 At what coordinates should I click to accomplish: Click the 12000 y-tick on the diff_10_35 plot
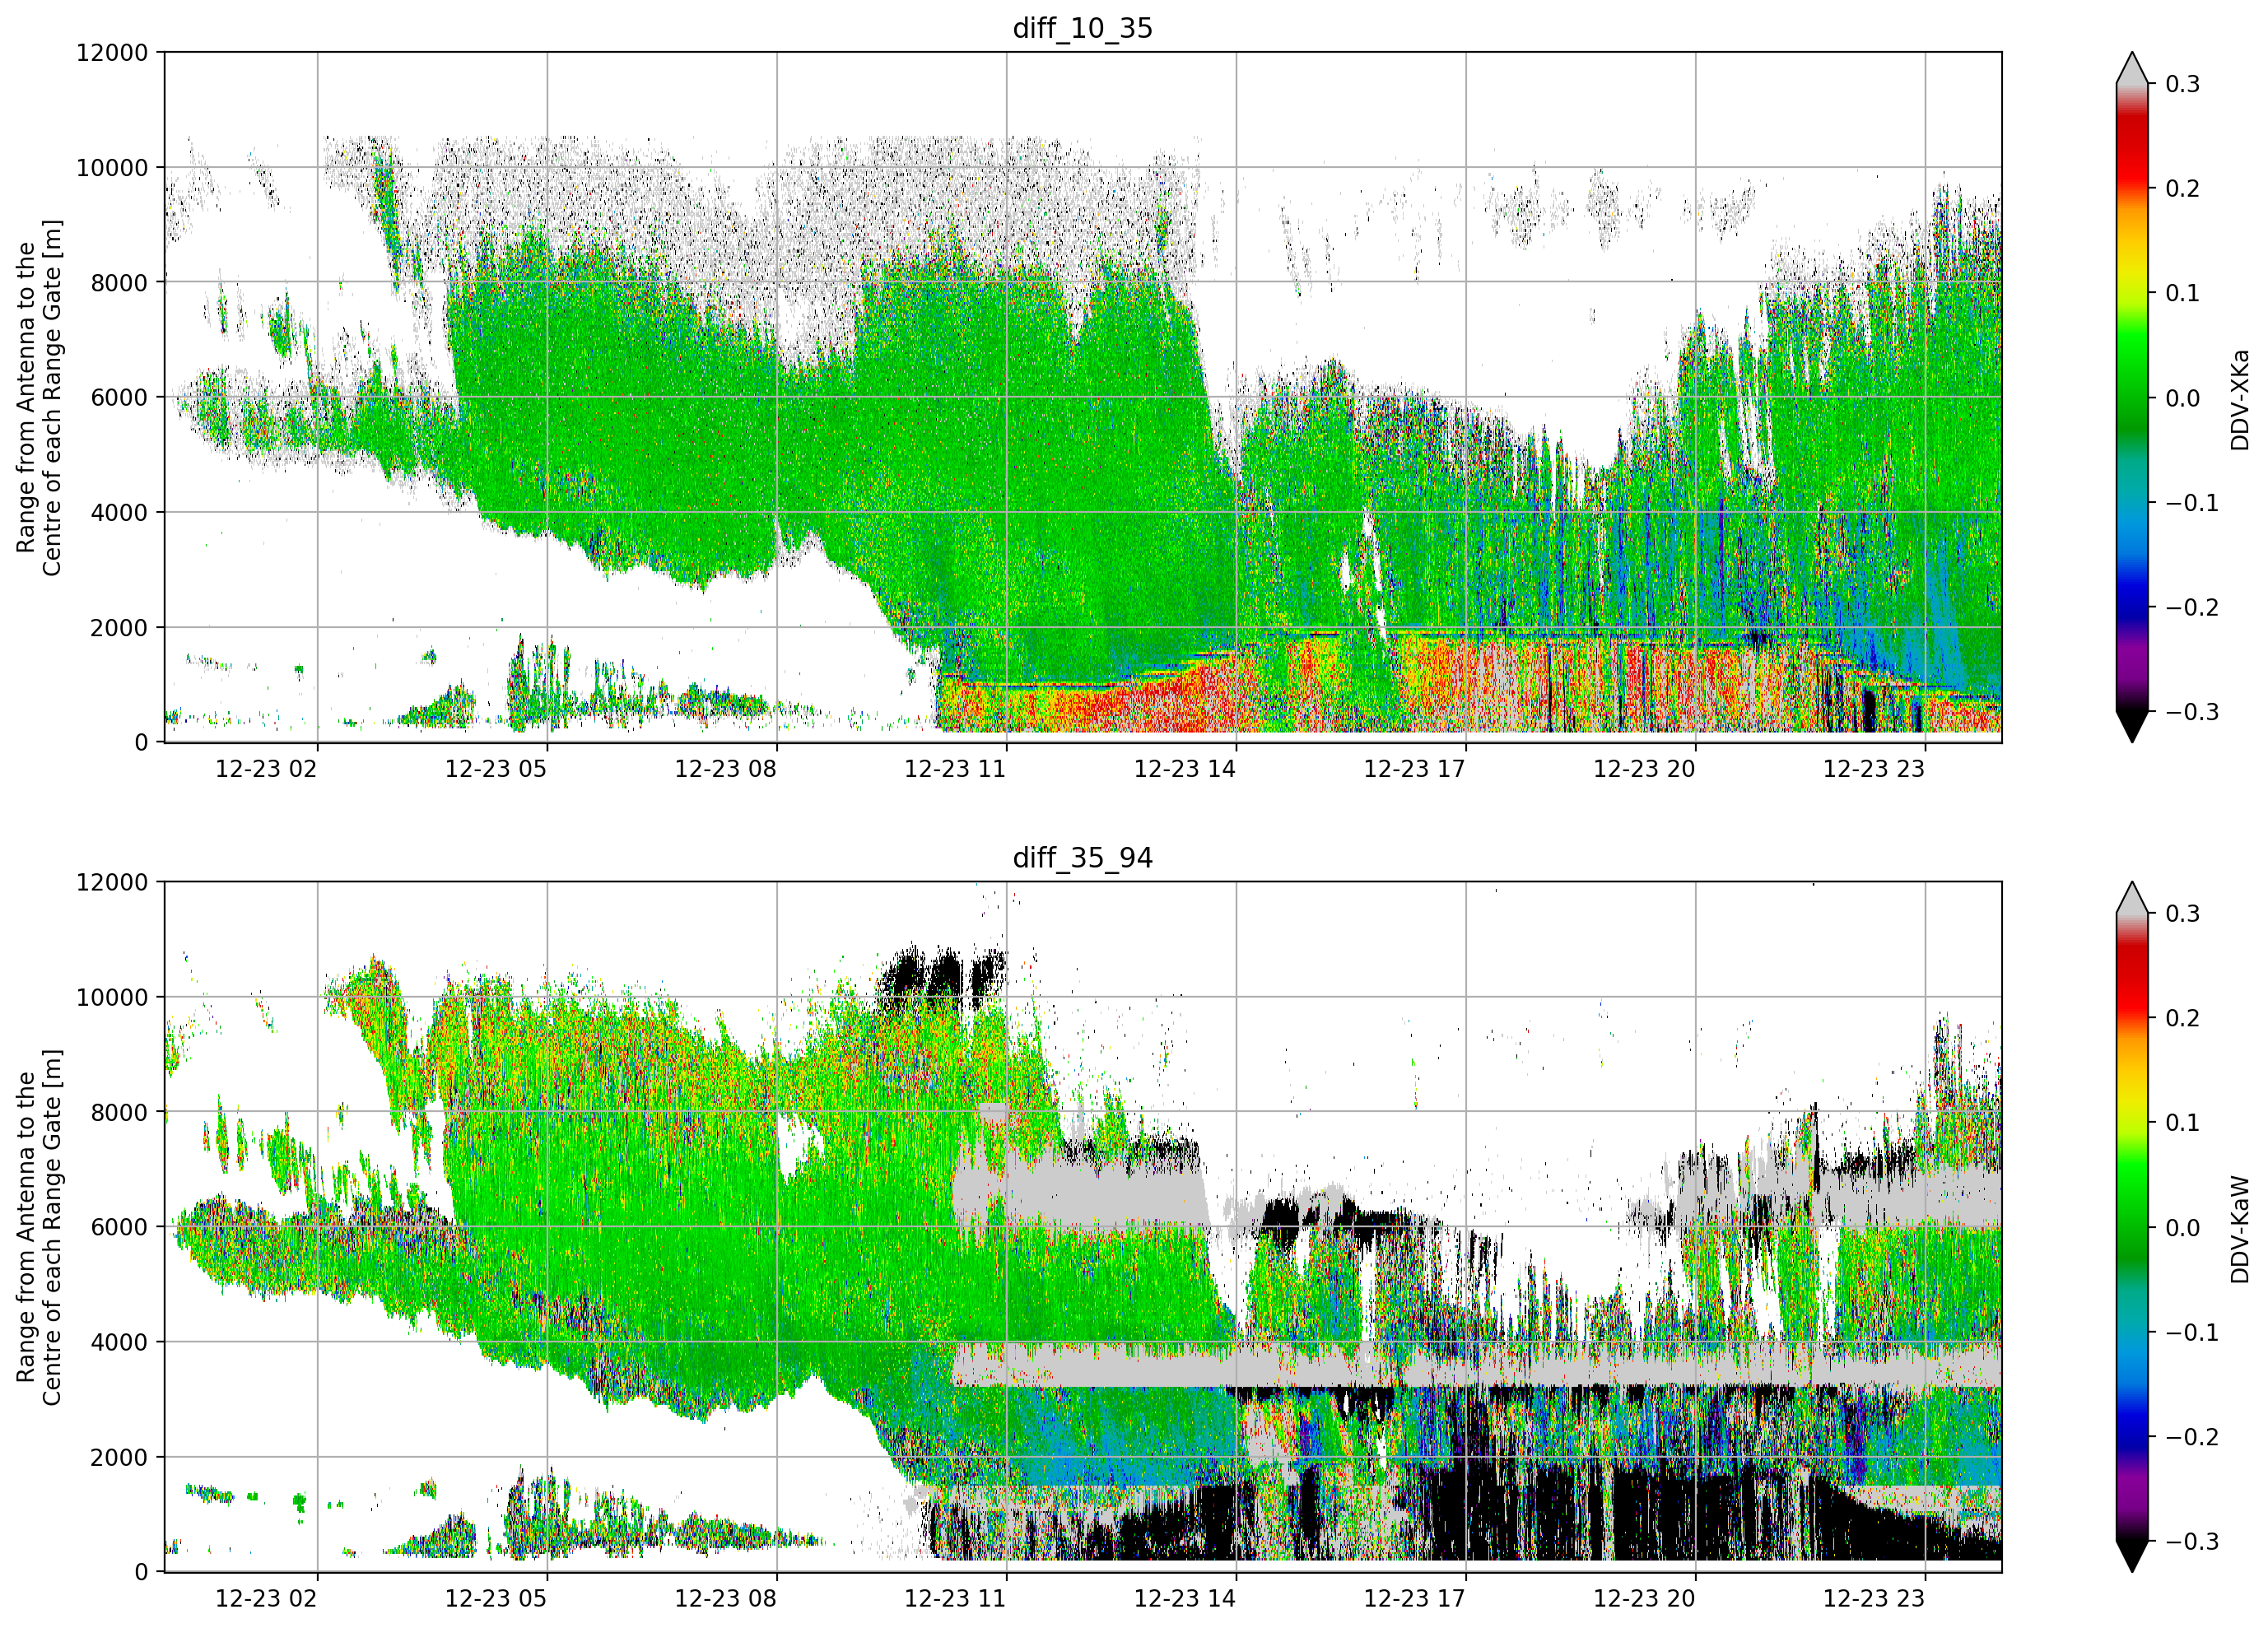point(112,52)
